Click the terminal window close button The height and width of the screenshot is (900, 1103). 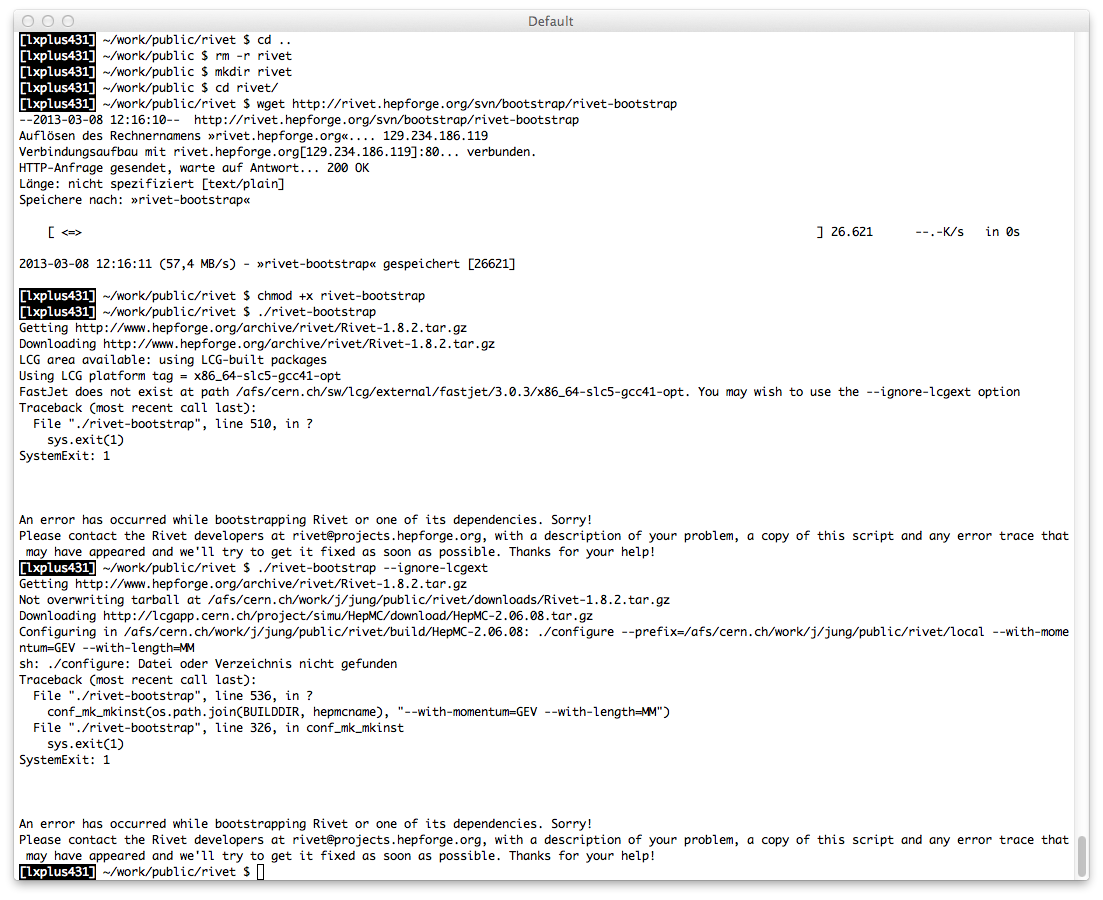28,21
